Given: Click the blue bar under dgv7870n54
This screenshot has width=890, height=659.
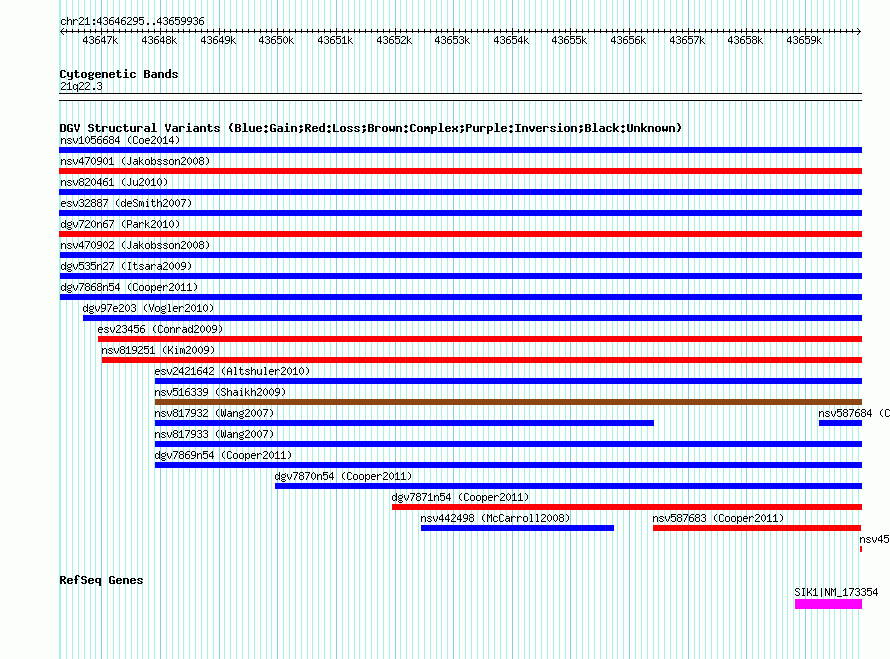Looking at the screenshot, I should [568, 486].
